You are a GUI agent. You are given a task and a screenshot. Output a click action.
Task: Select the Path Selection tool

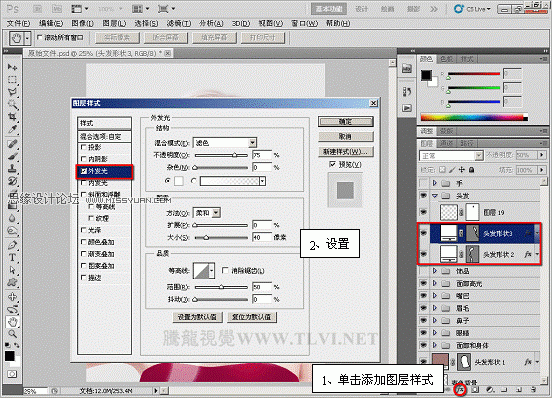[13, 270]
